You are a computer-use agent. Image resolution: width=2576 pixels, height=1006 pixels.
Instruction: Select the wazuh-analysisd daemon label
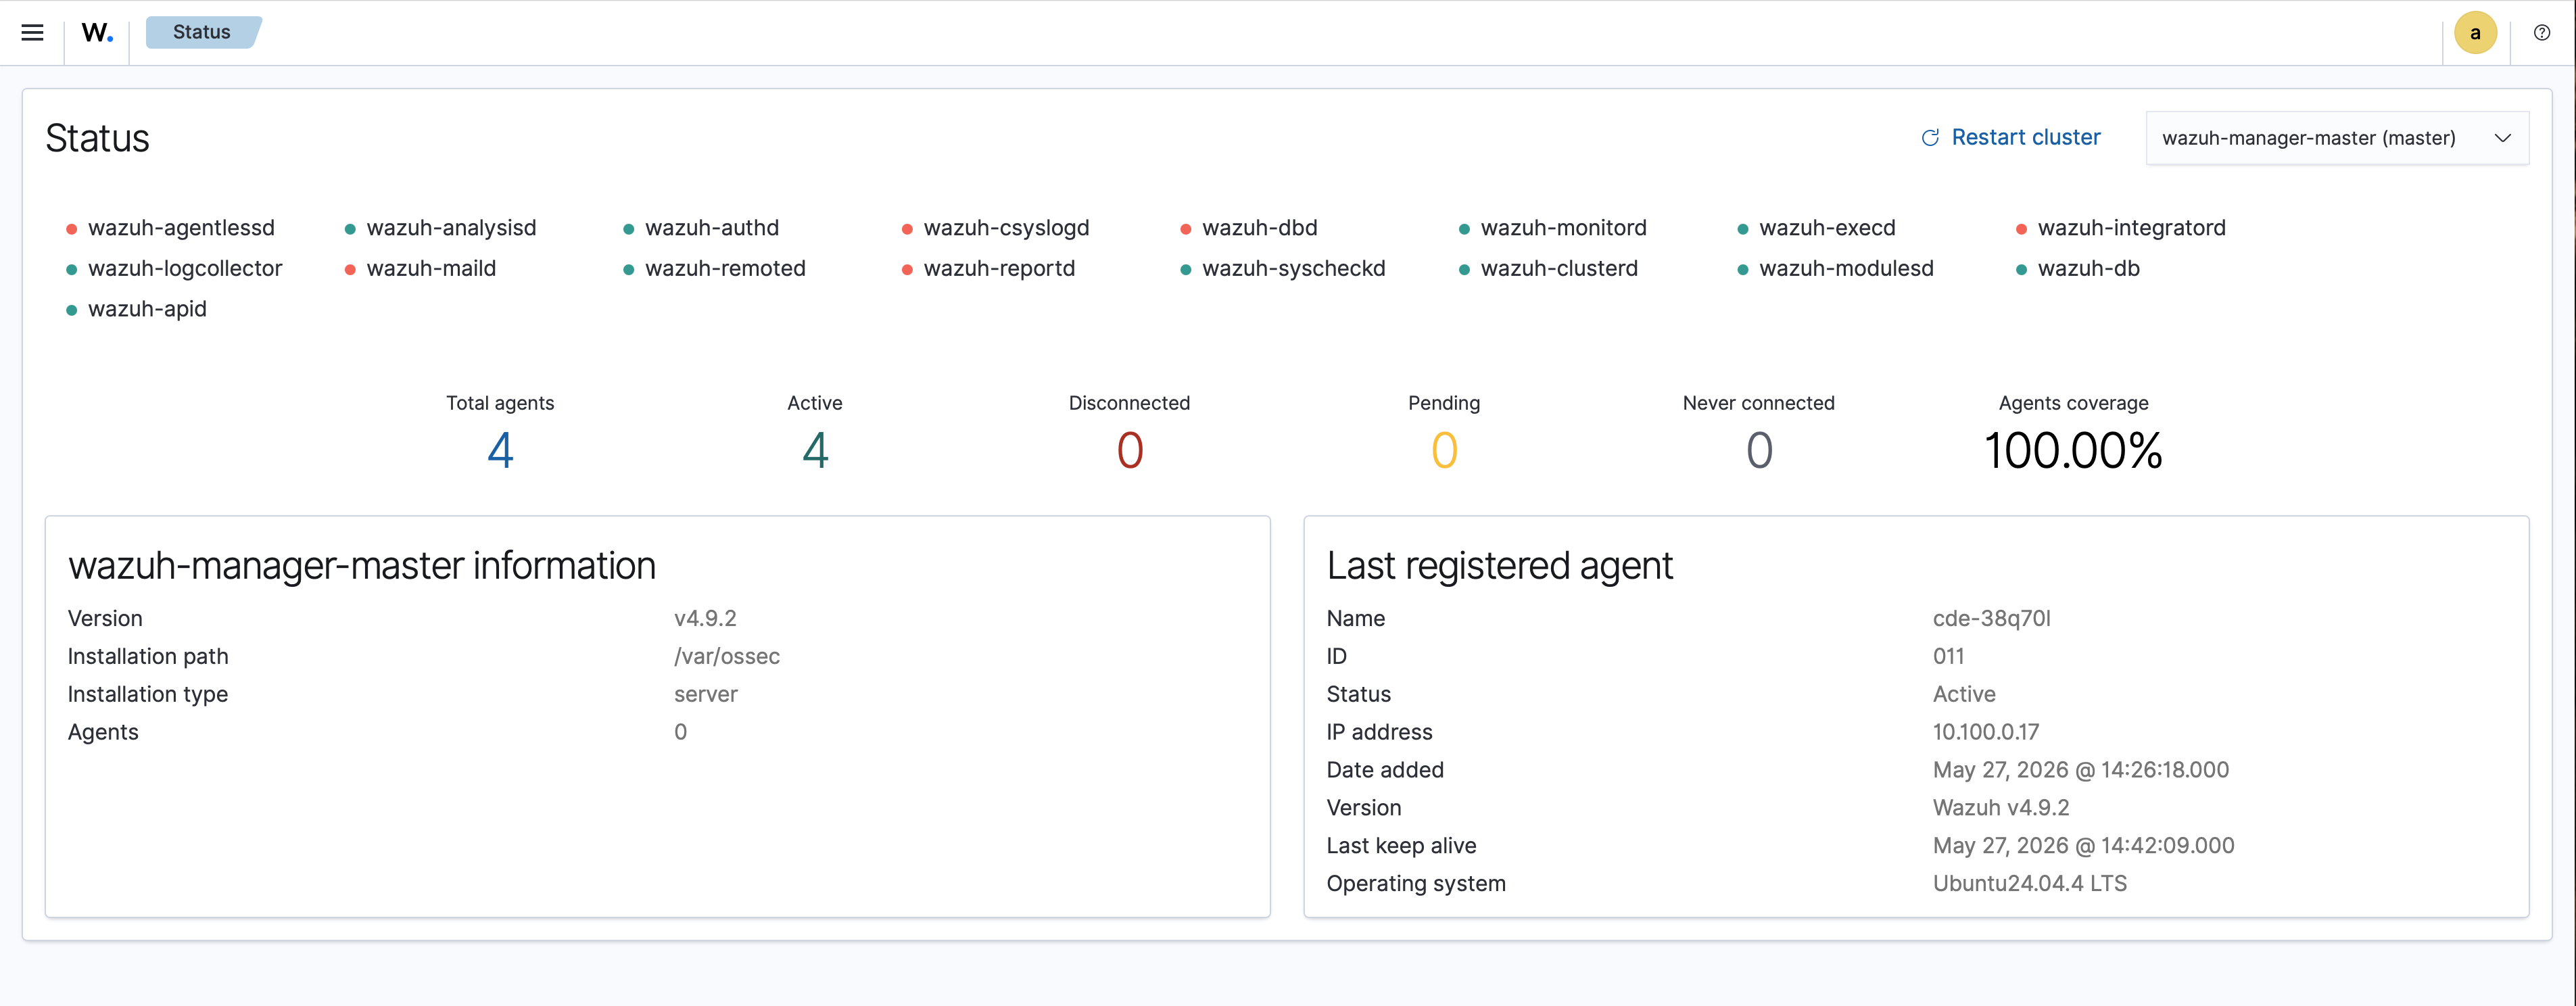click(451, 228)
